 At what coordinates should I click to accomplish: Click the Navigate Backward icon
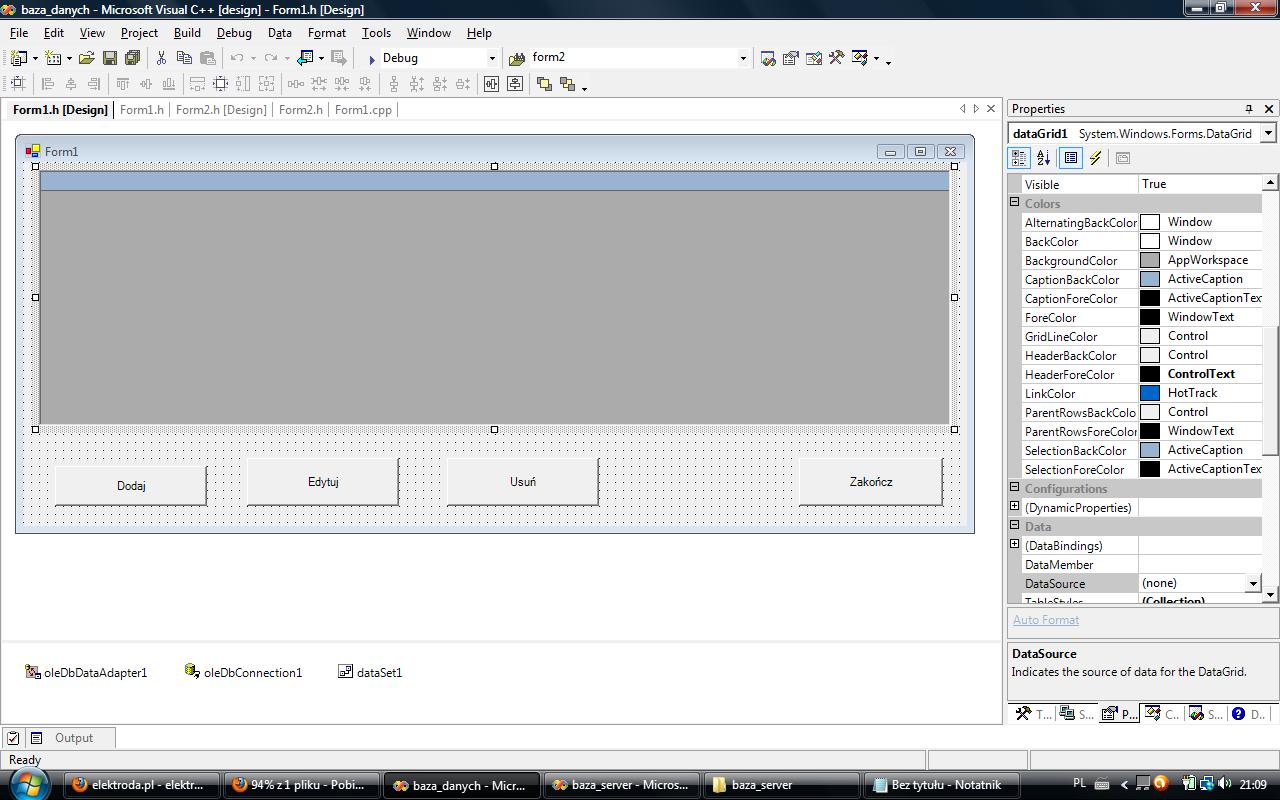click(306, 58)
